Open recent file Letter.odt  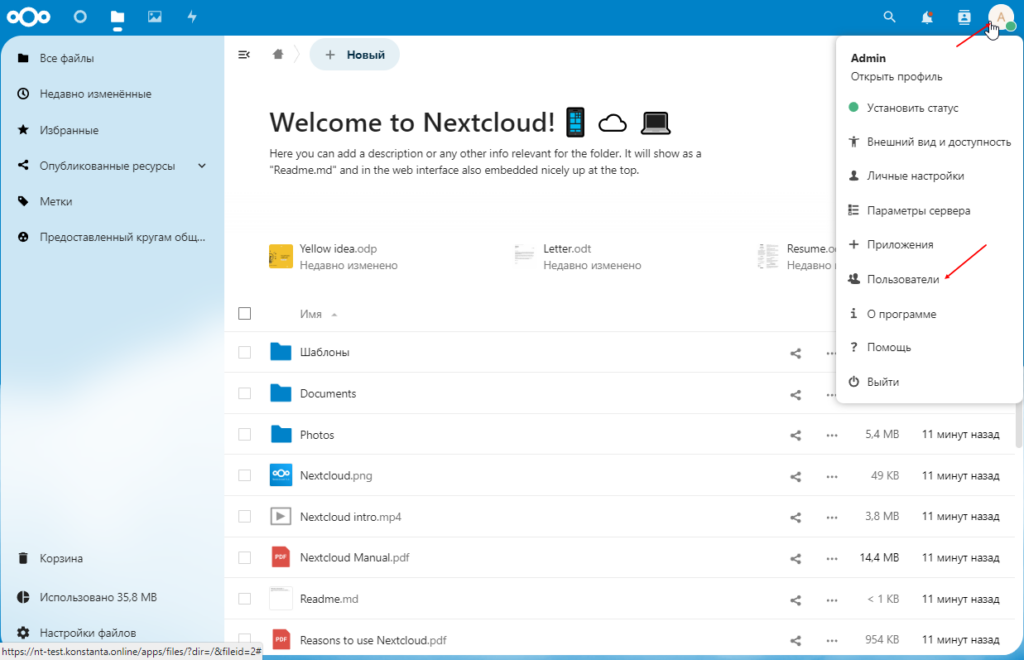[x=577, y=257]
